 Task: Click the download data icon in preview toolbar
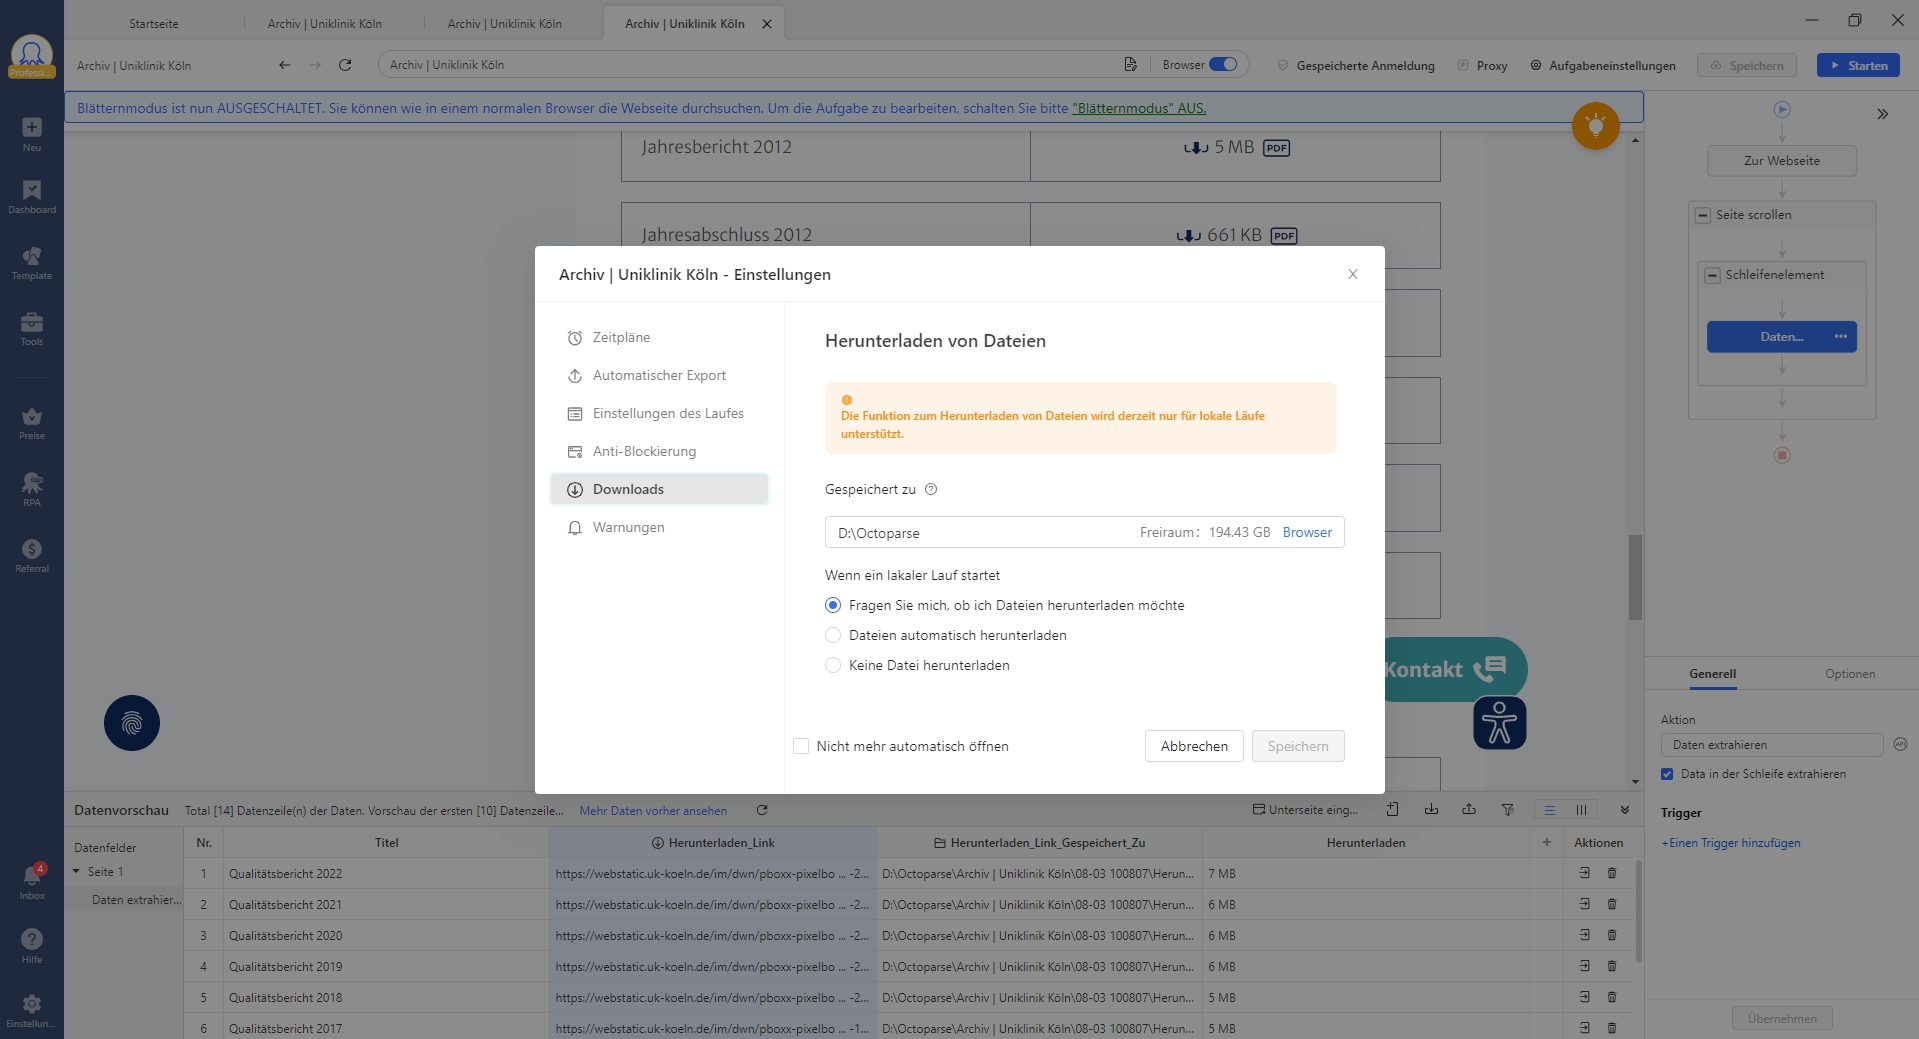coord(1431,809)
